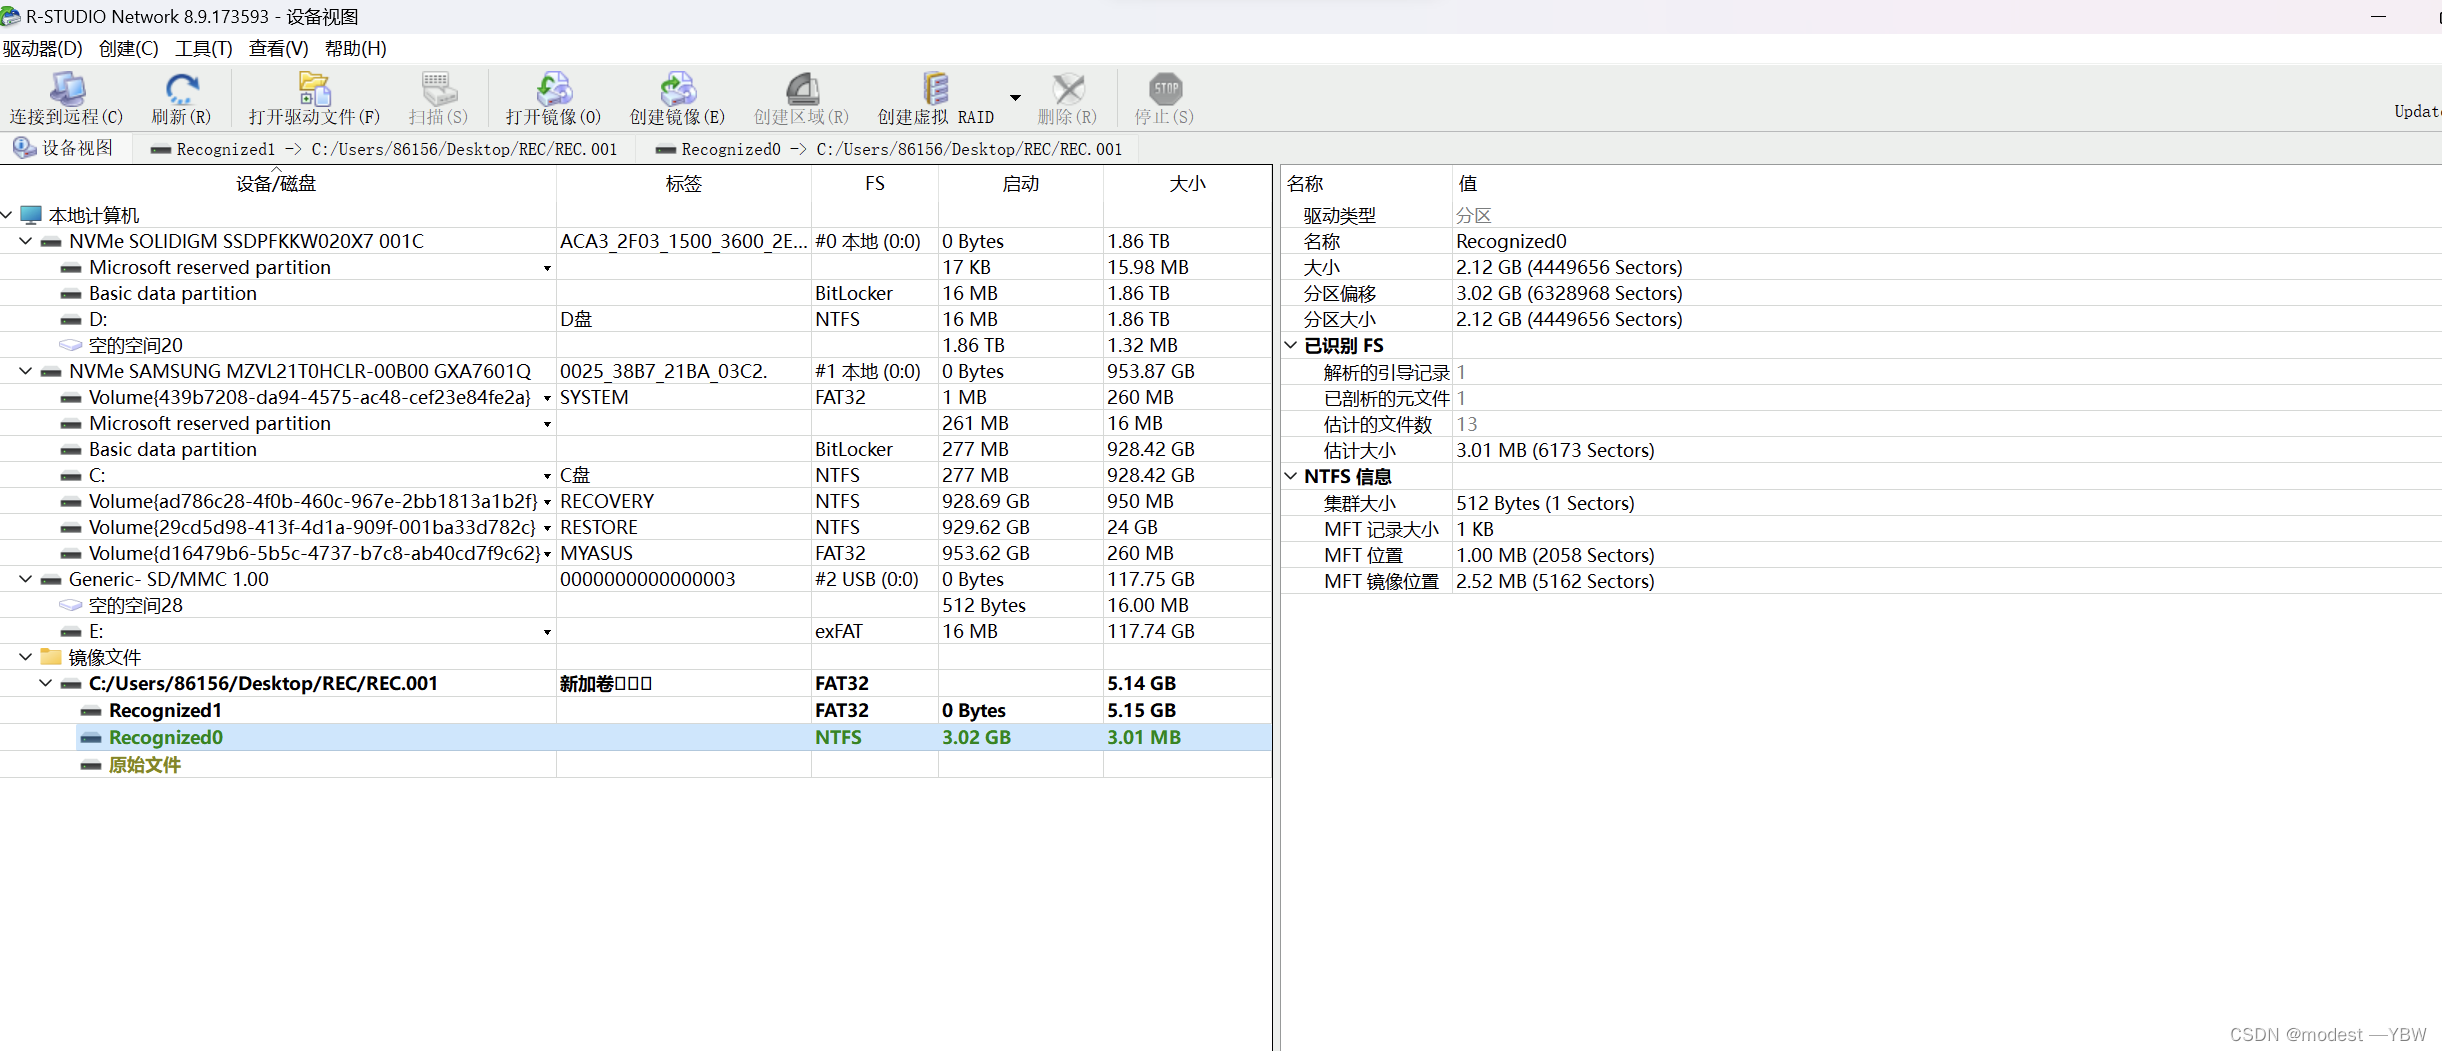Select the E: exFAT partition
2442x1051 pixels.
(636, 631)
